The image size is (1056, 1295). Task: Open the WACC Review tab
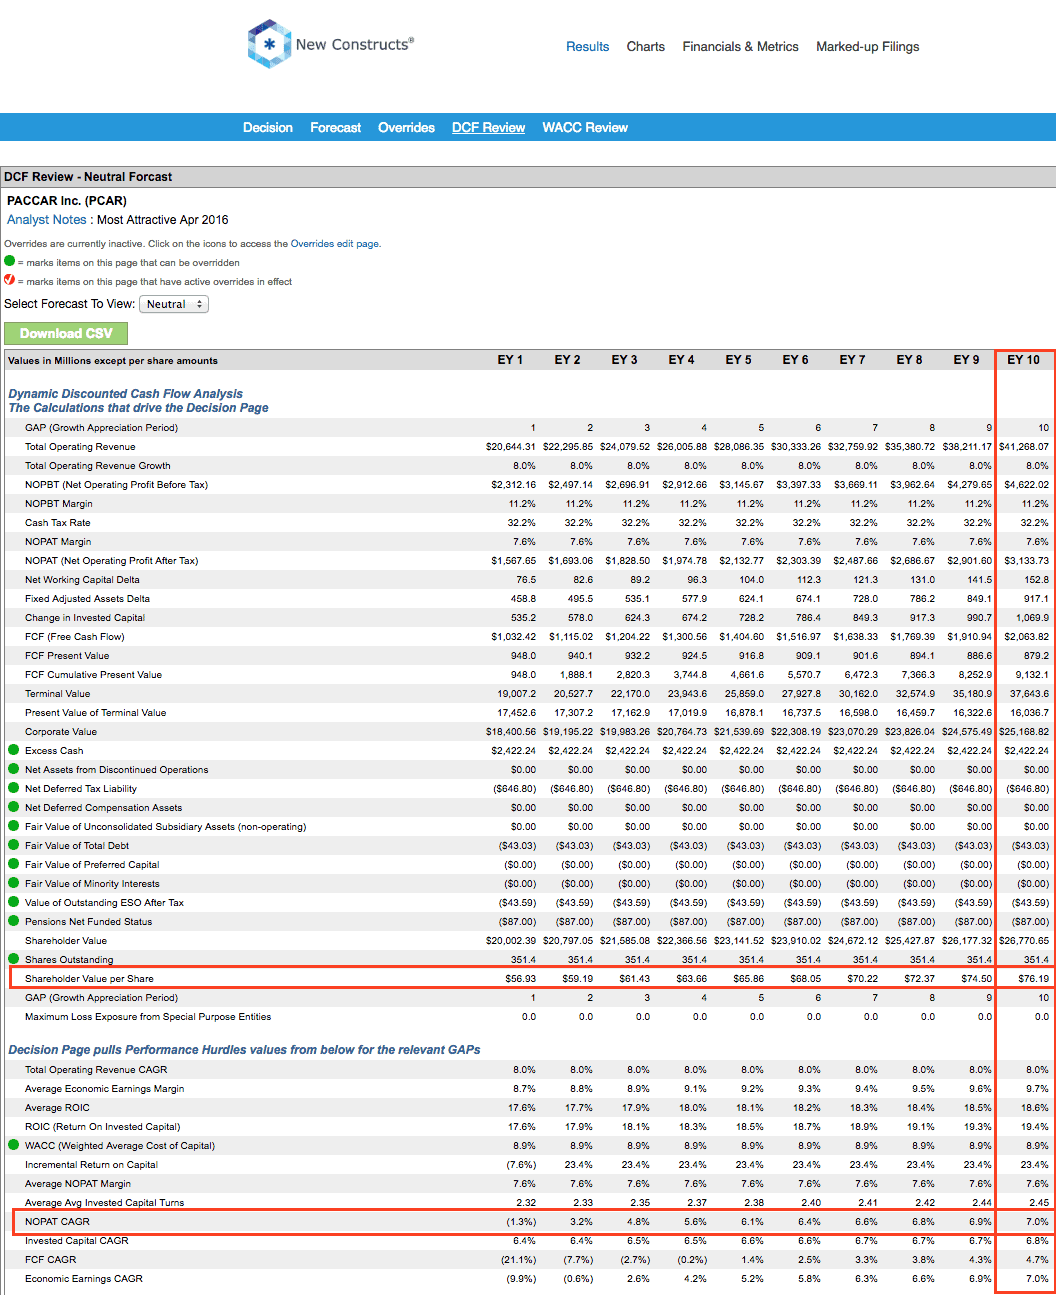[585, 127]
